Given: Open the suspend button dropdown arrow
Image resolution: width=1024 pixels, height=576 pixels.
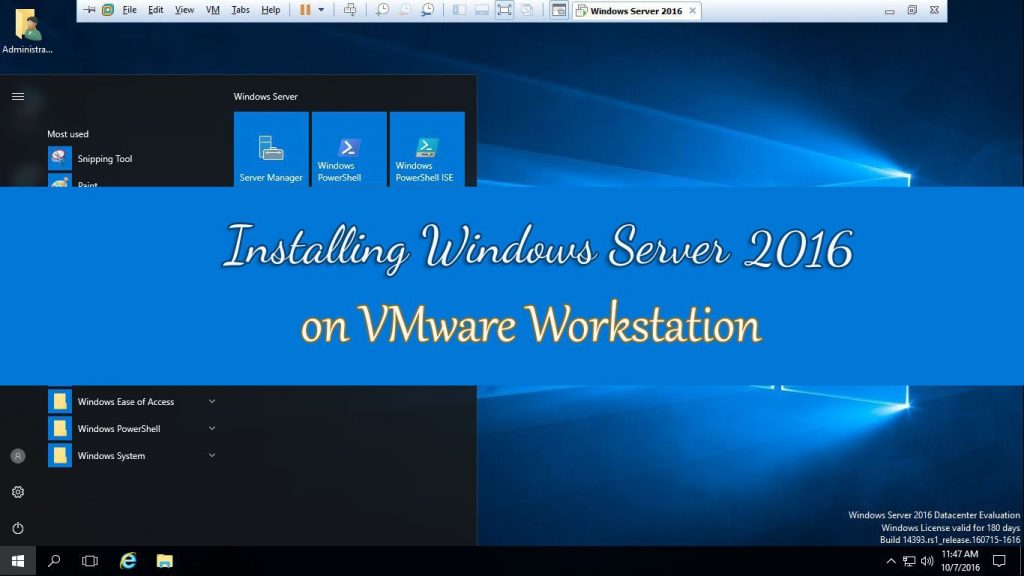Looking at the screenshot, I should [322, 9].
